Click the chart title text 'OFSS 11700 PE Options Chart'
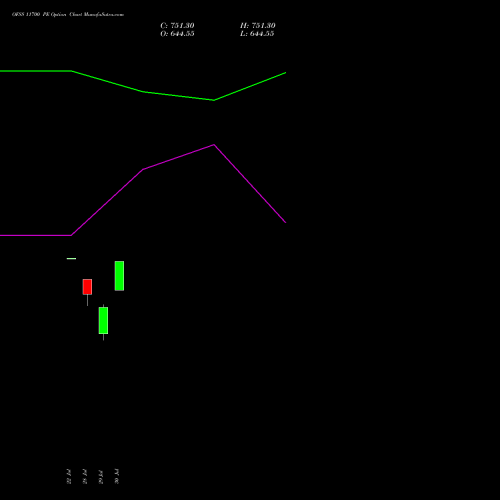The image size is (500, 500). 47,15
